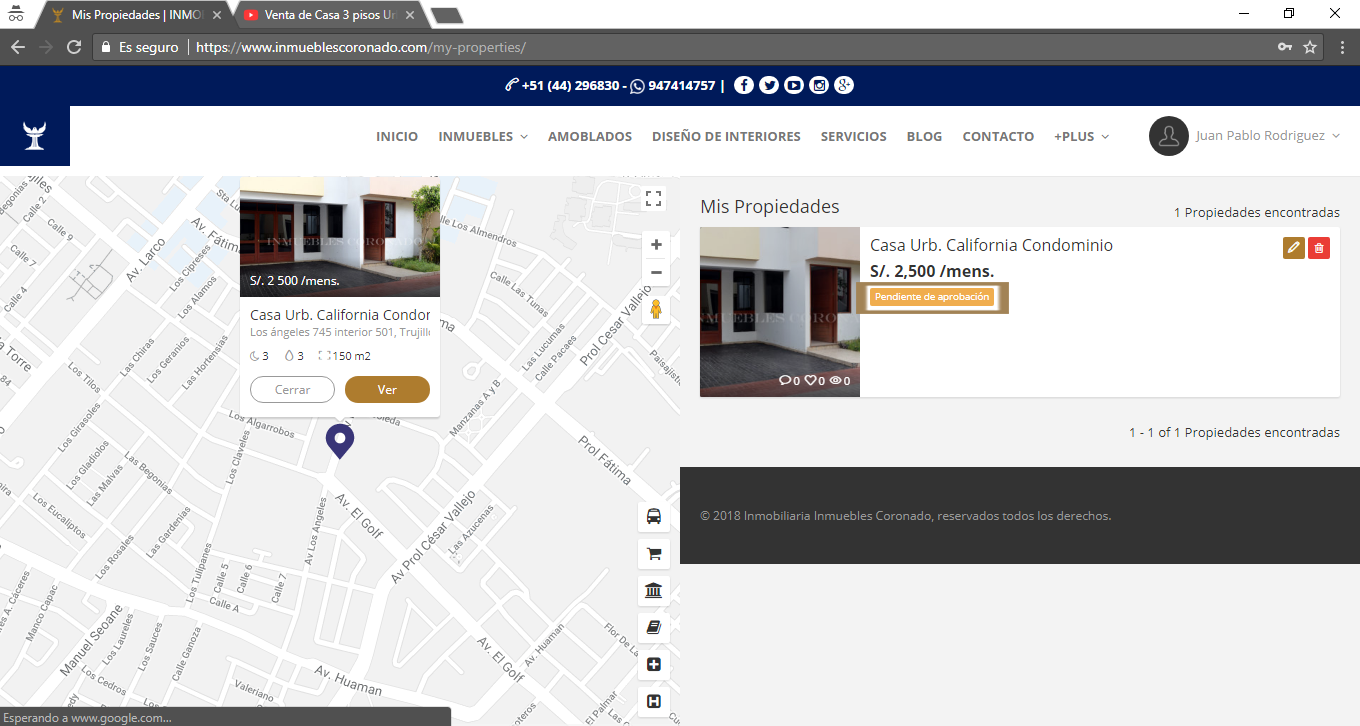Open the YouTube social icon

tap(794, 86)
